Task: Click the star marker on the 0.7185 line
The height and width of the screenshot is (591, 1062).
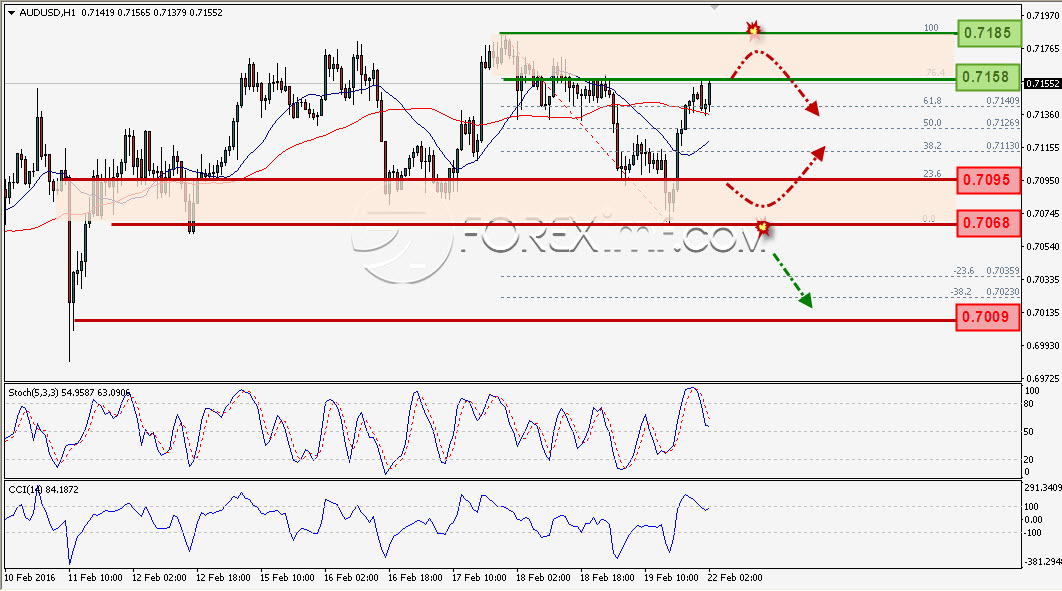Action: point(752,29)
